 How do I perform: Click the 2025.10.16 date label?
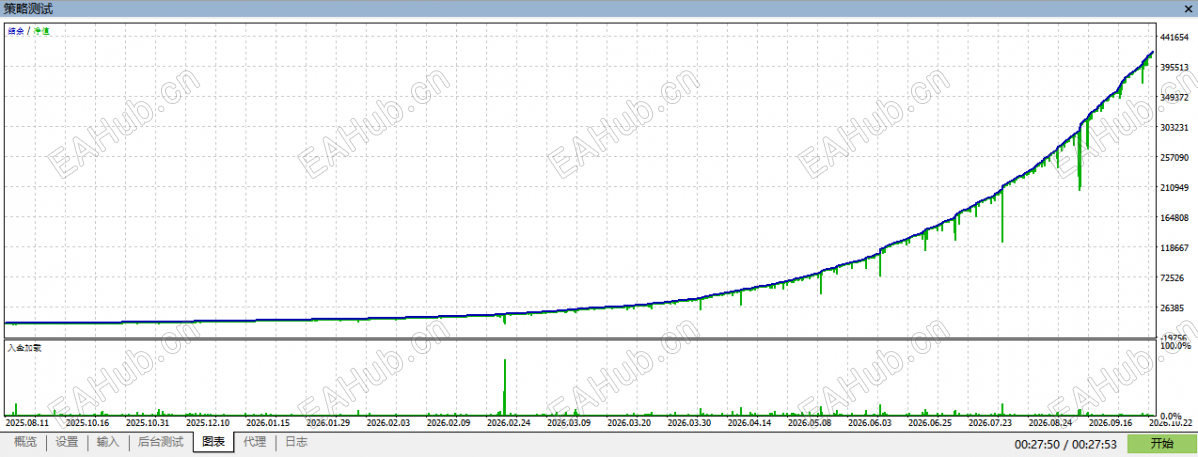click(x=87, y=422)
